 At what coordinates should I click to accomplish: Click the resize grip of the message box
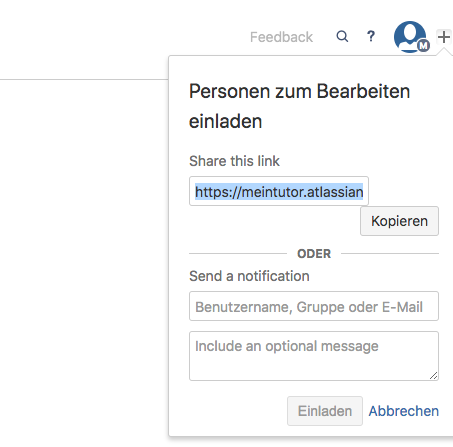(433, 376)
